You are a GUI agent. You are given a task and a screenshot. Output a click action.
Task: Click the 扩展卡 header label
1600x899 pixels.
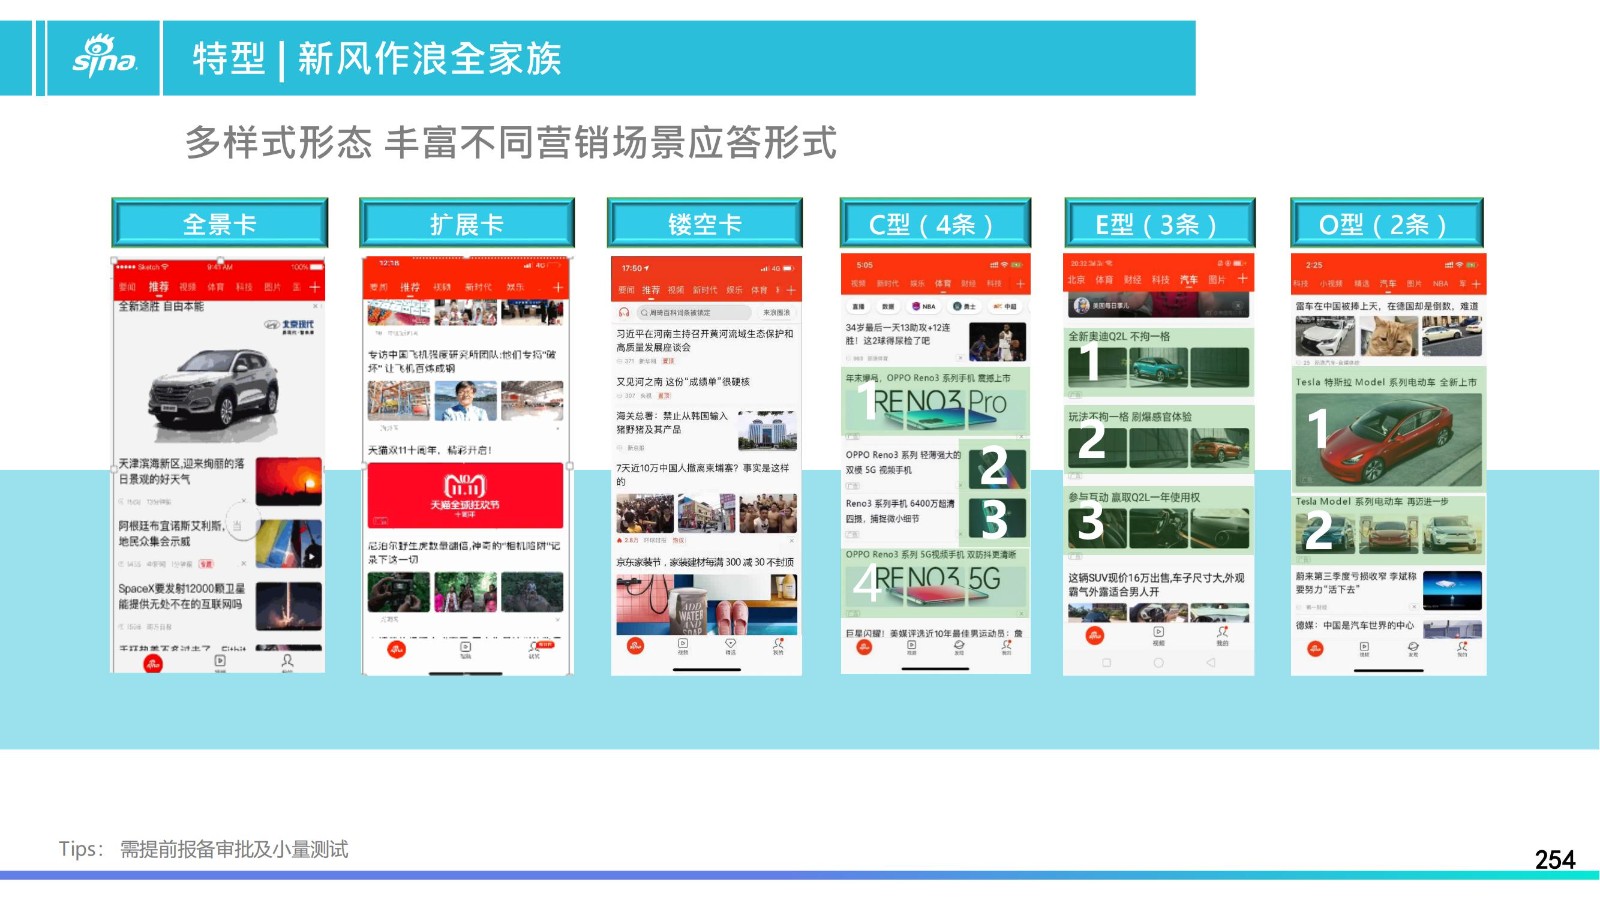(467, 224)
